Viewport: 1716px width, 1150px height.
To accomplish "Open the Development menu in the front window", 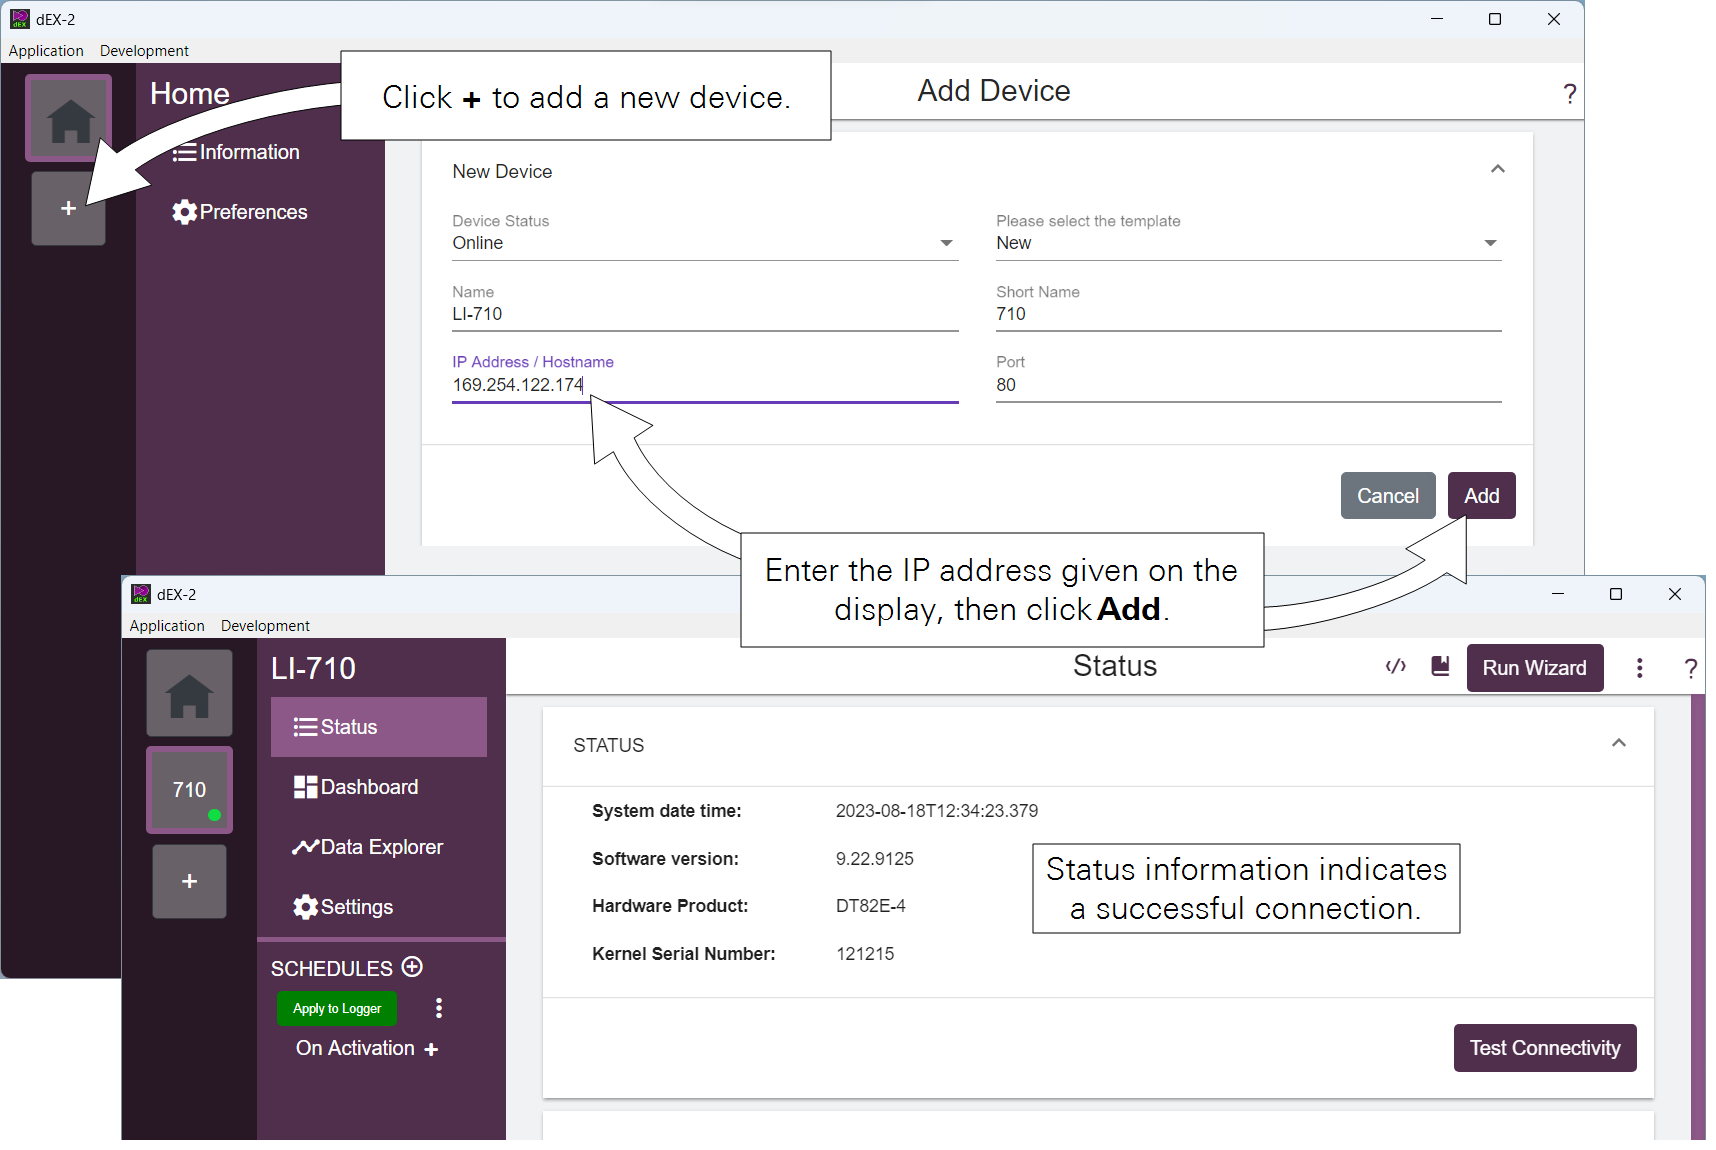I will 265,626.
